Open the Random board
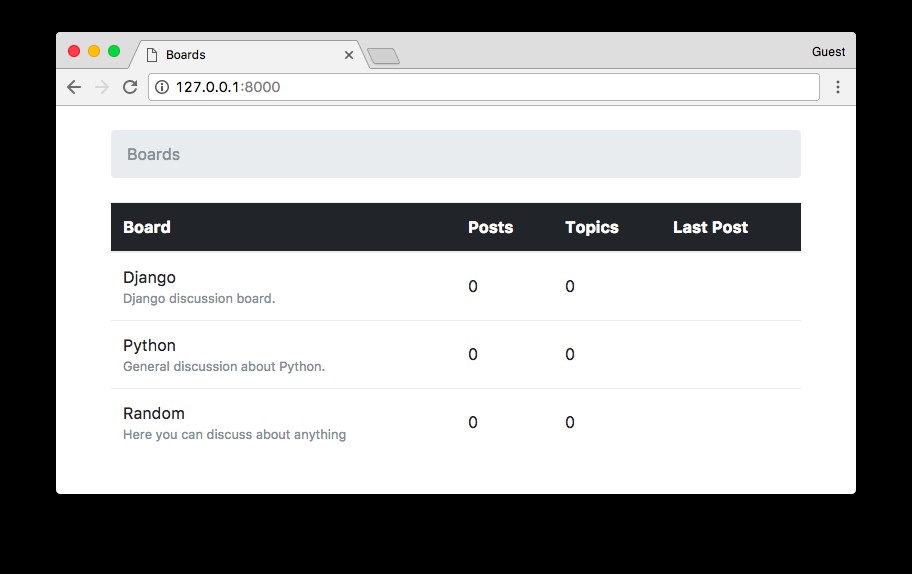 pyautogui.click(x=154, y=413)
